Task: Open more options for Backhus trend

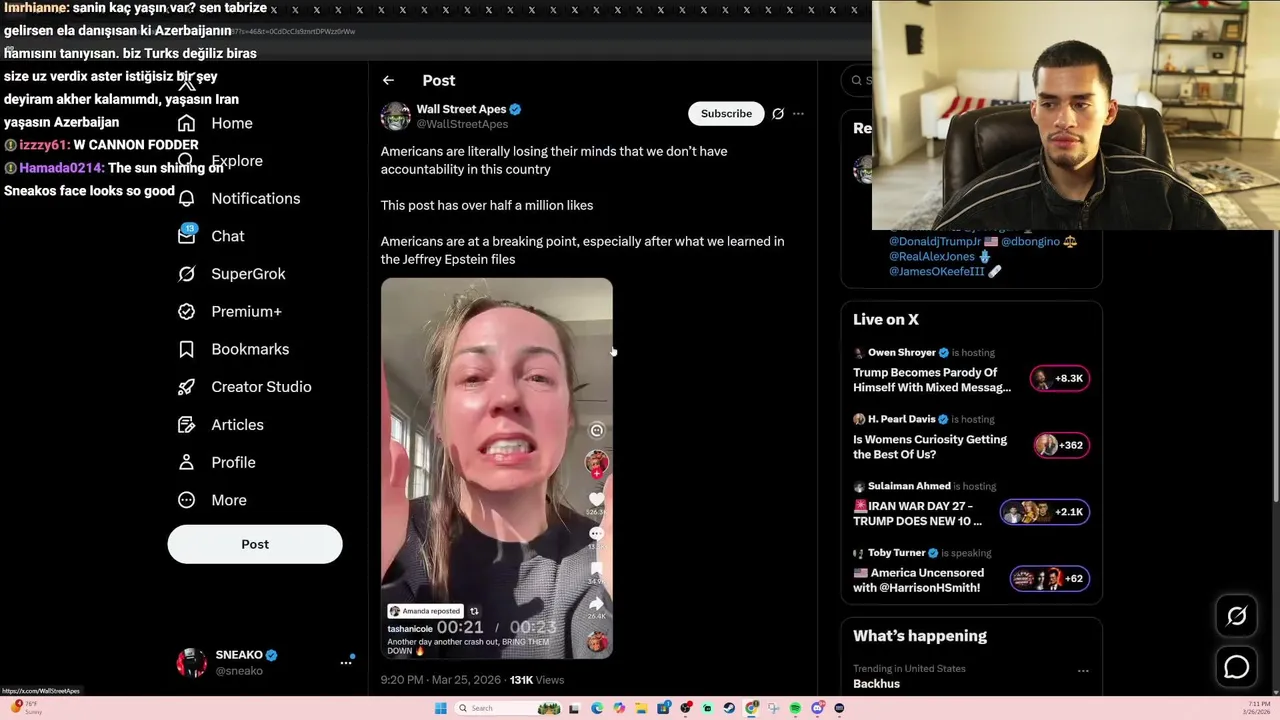Action: 1083,670
